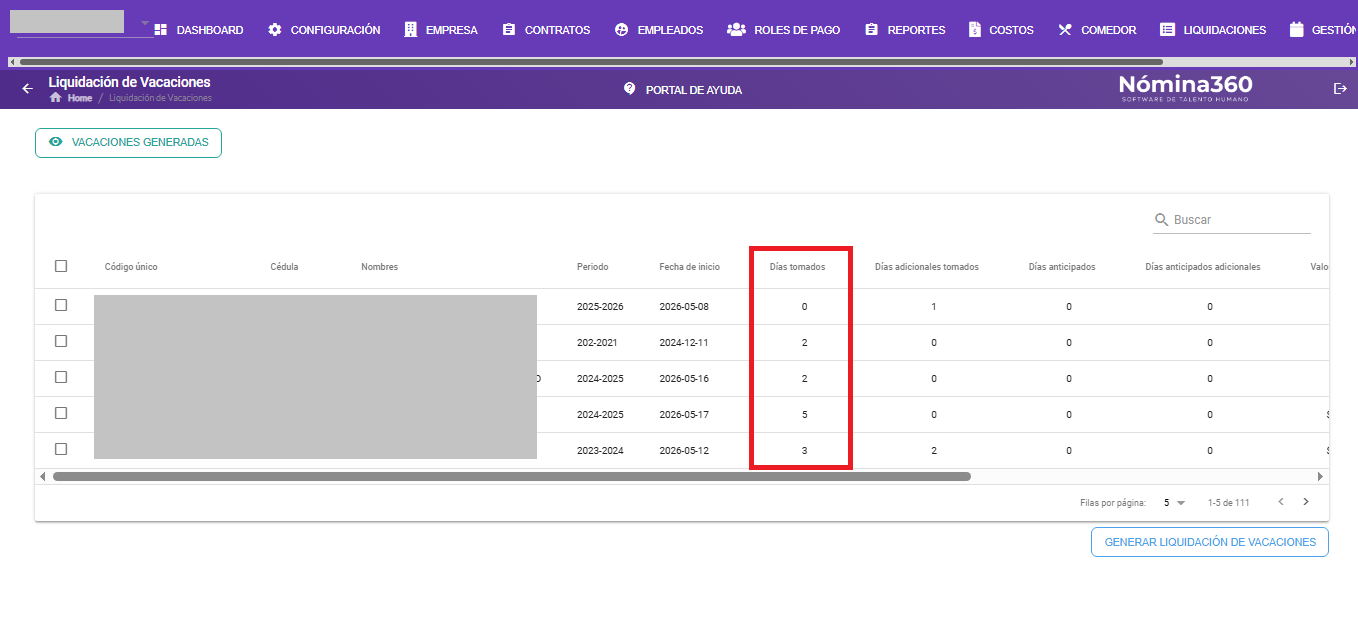Check the row starting 2026-05-16
This screenshot has width=1358, height=628.
coord(61,377)
